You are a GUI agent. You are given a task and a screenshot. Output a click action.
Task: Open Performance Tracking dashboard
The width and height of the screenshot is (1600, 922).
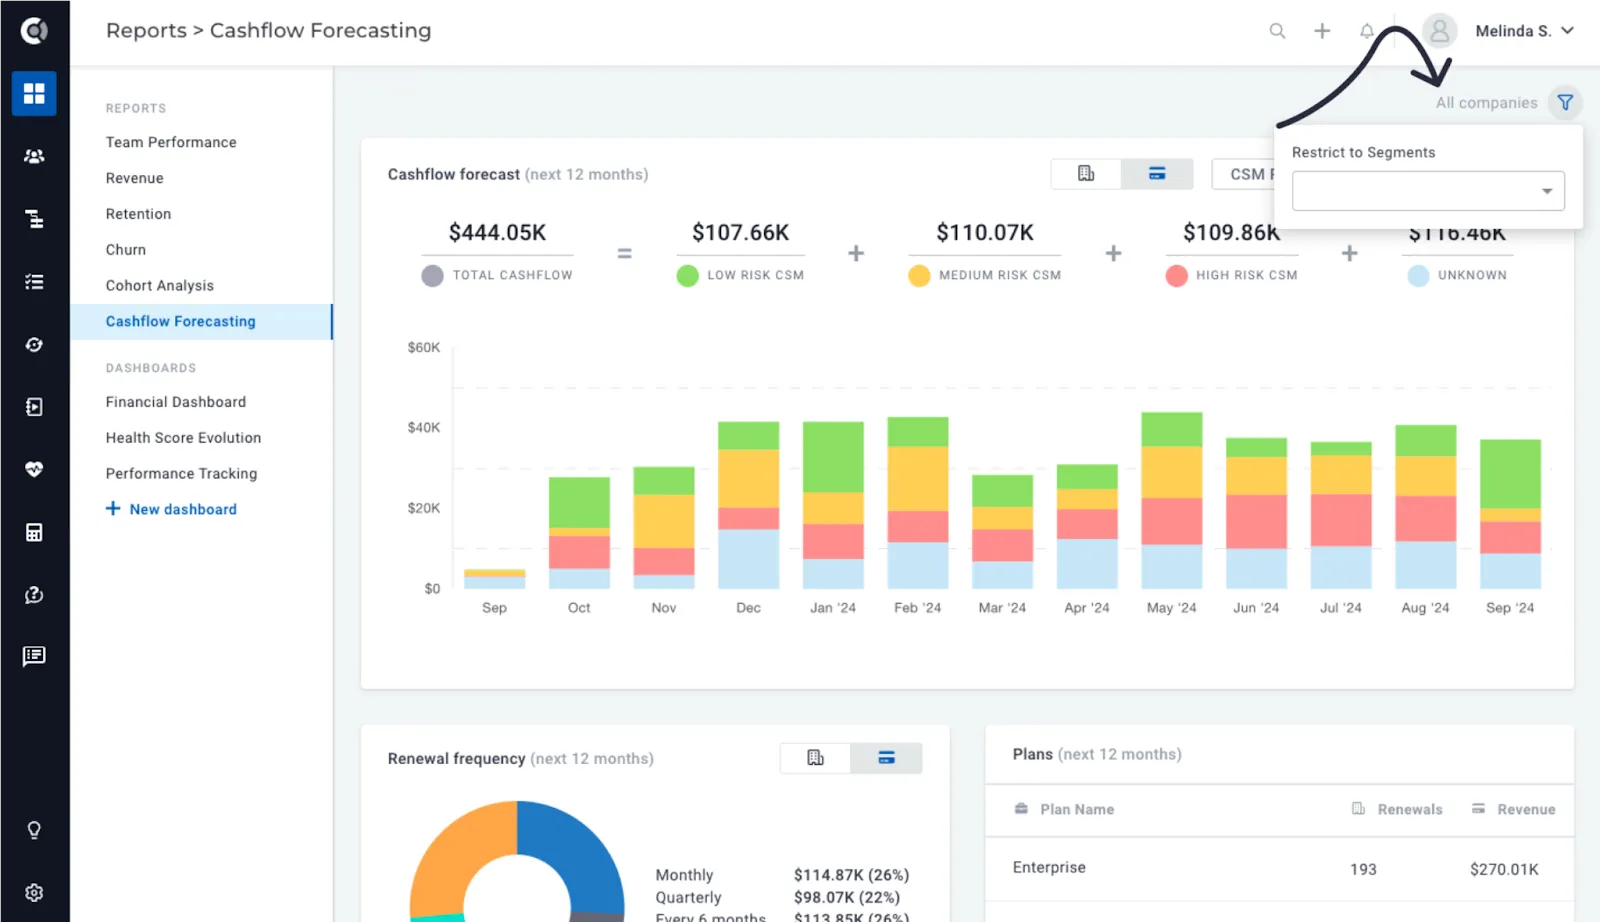click(x=181, y=474)
